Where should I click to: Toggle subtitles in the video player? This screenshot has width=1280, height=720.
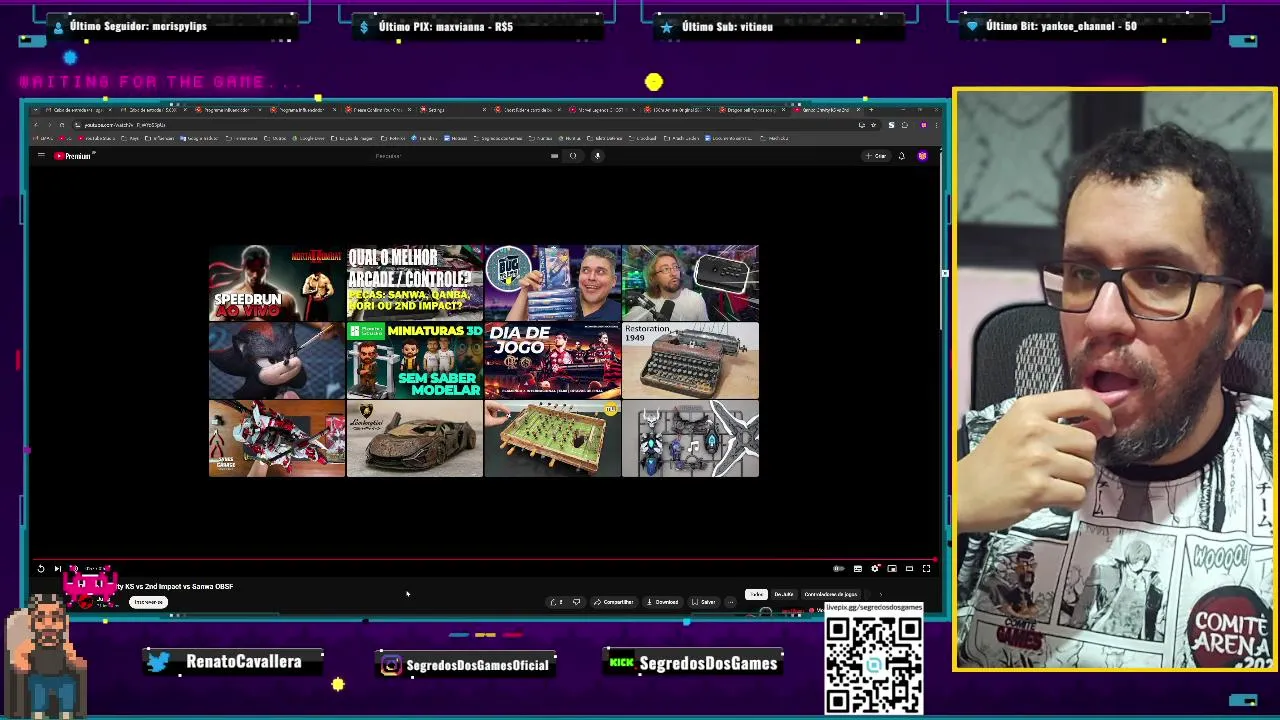[858, 569]
